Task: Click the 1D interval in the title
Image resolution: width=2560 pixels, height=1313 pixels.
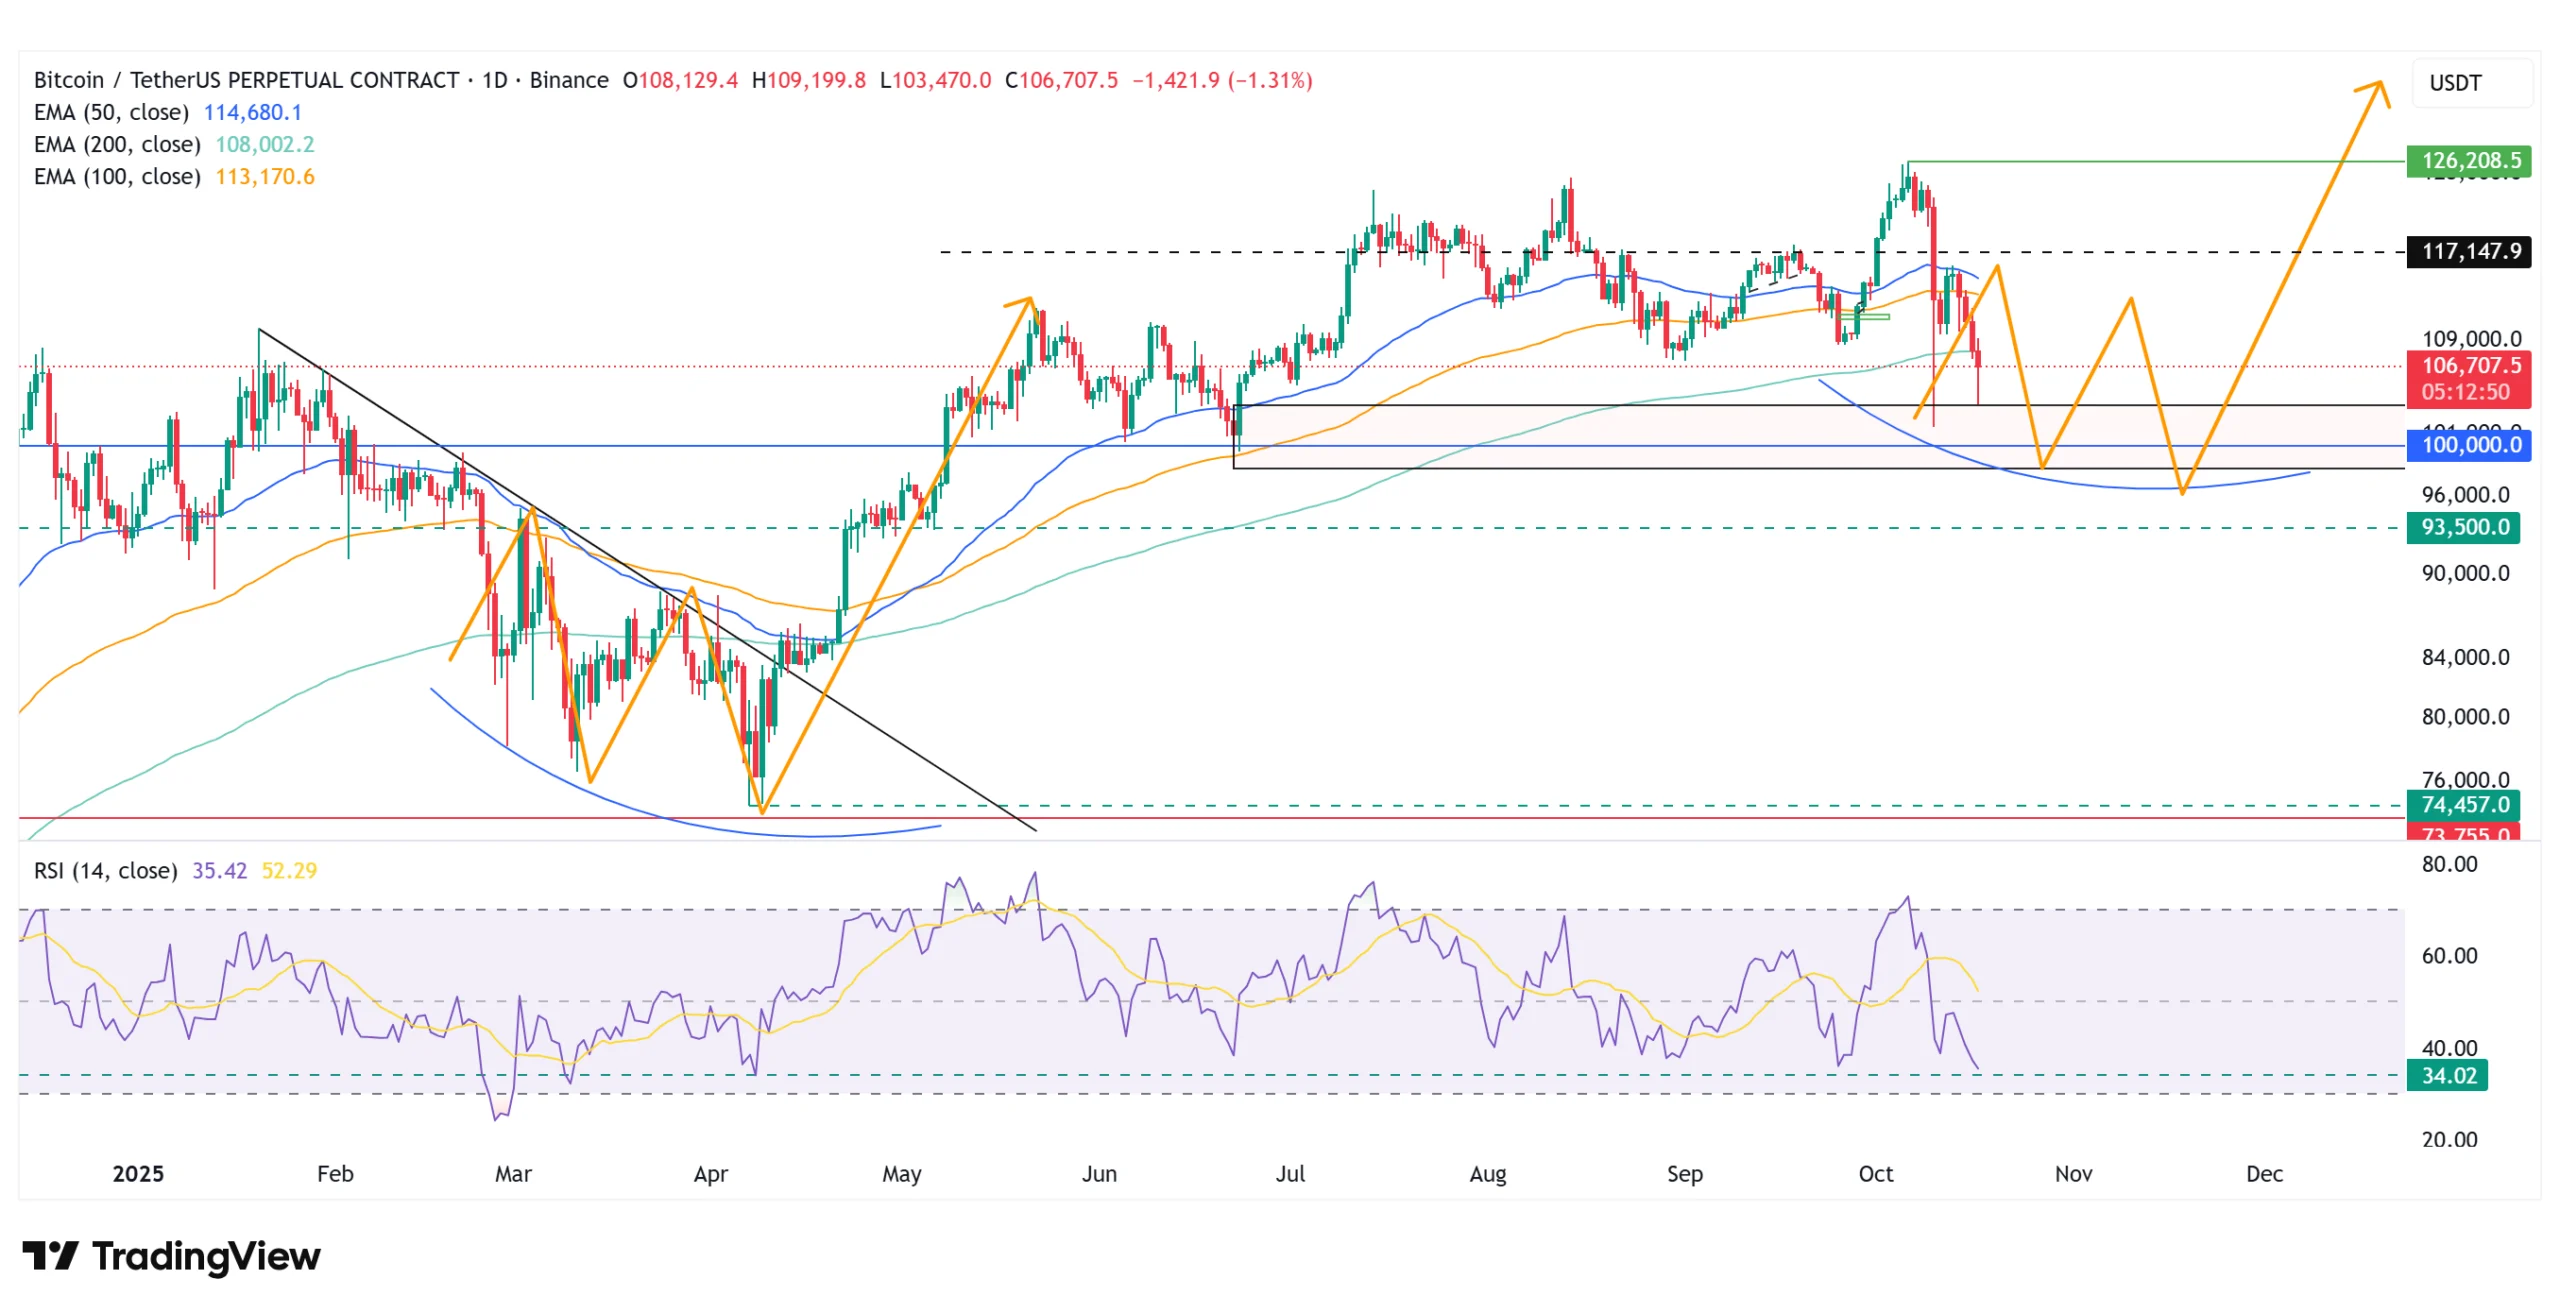Action: (494, 80)
